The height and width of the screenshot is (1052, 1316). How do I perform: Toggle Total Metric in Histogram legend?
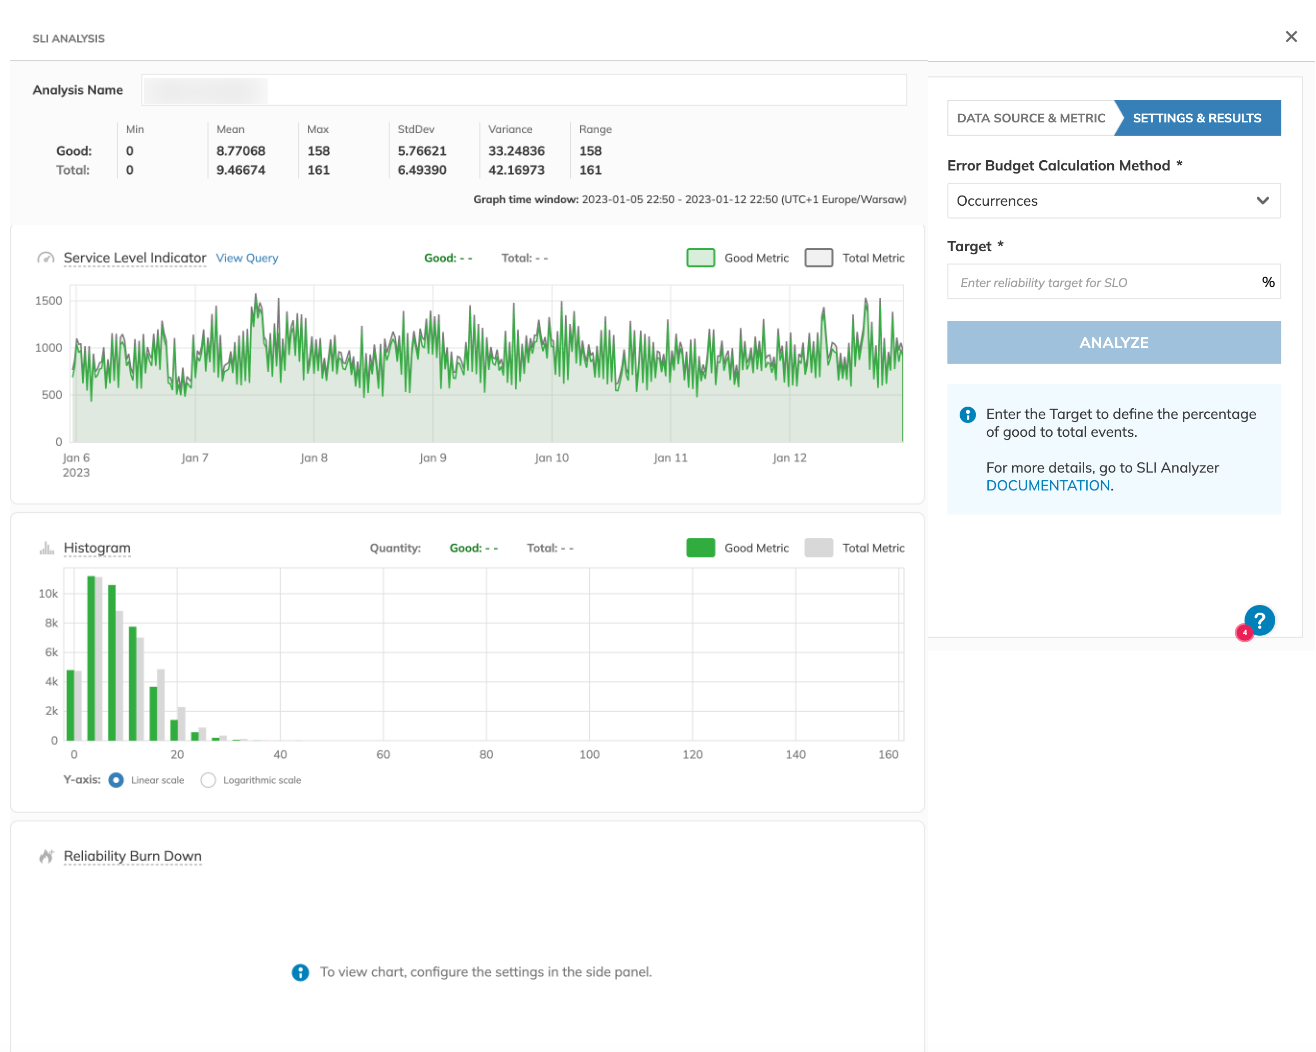point(855,548)
